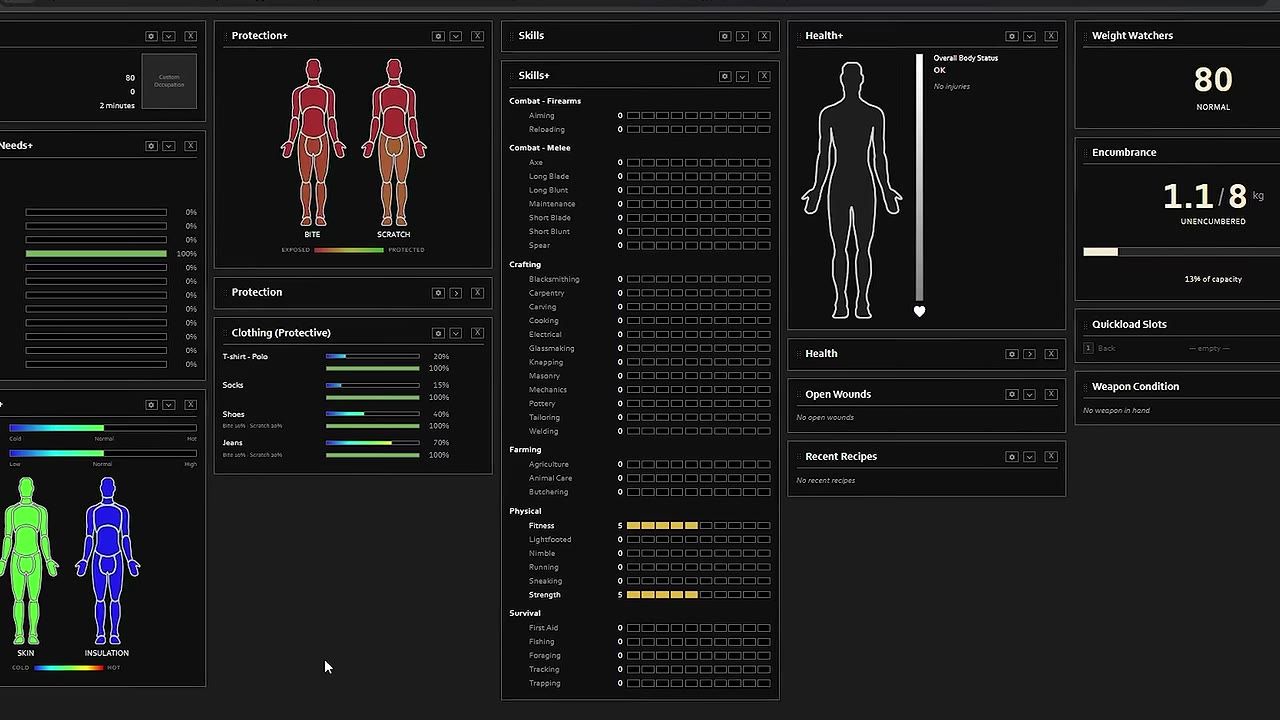Click the Carpentry skill label
Screen dimensions: 1280x720
[547, 294]
